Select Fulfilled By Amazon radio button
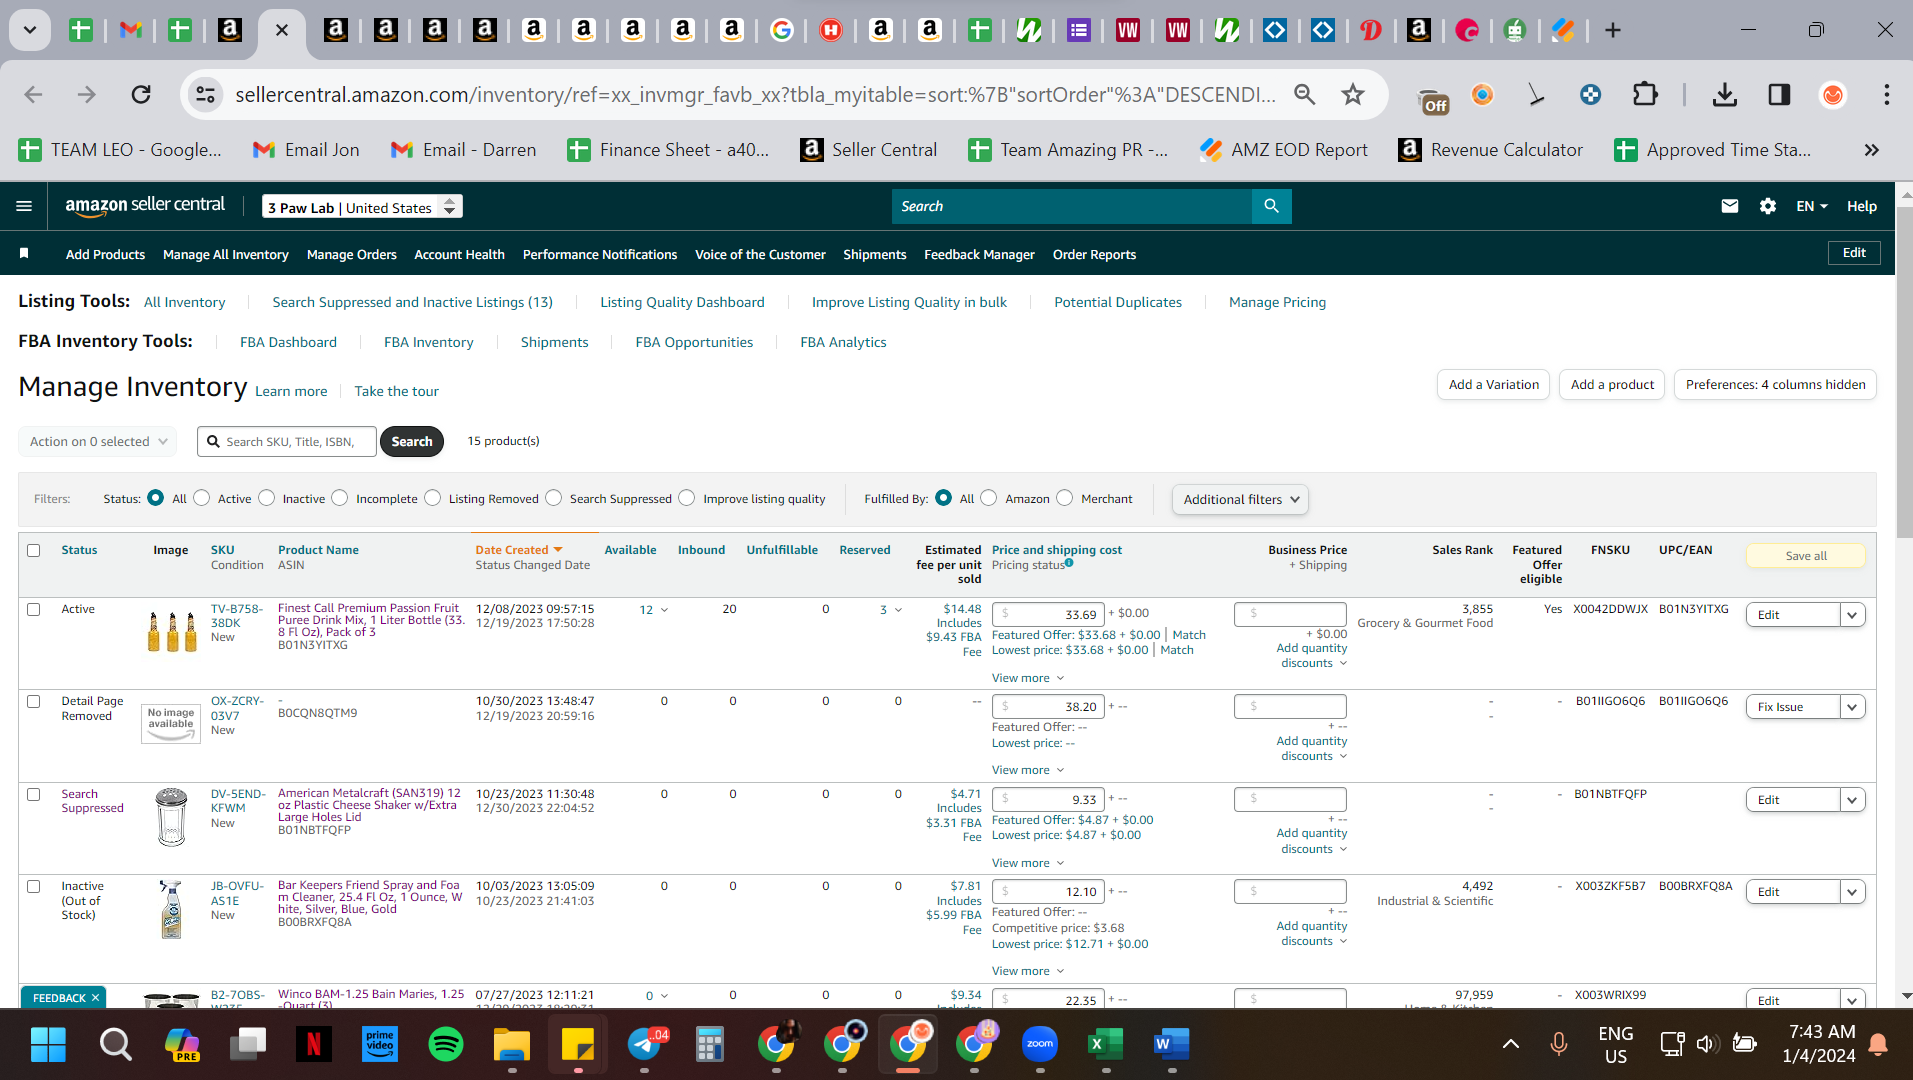Screen dimensions: 1913x1080 tap(989, 498)
